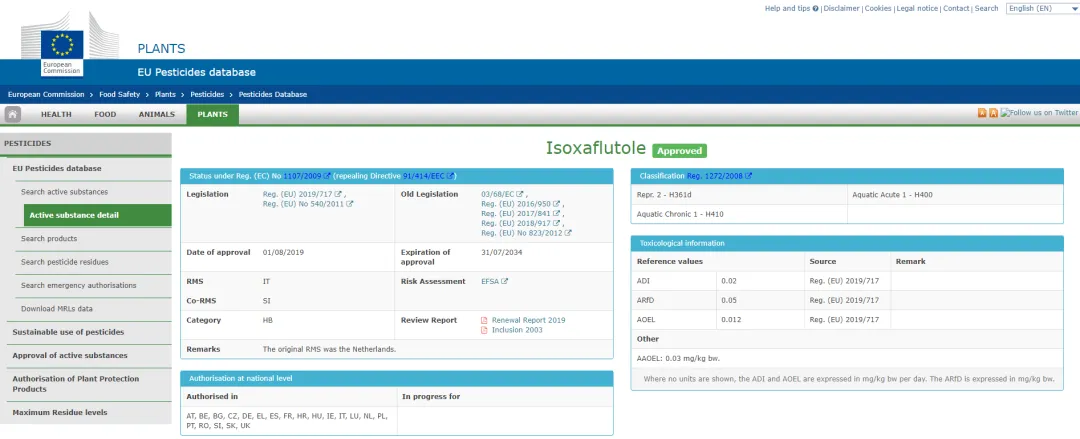Click the Aquatic Acute 1 - H400 cell

click(955, 195)
